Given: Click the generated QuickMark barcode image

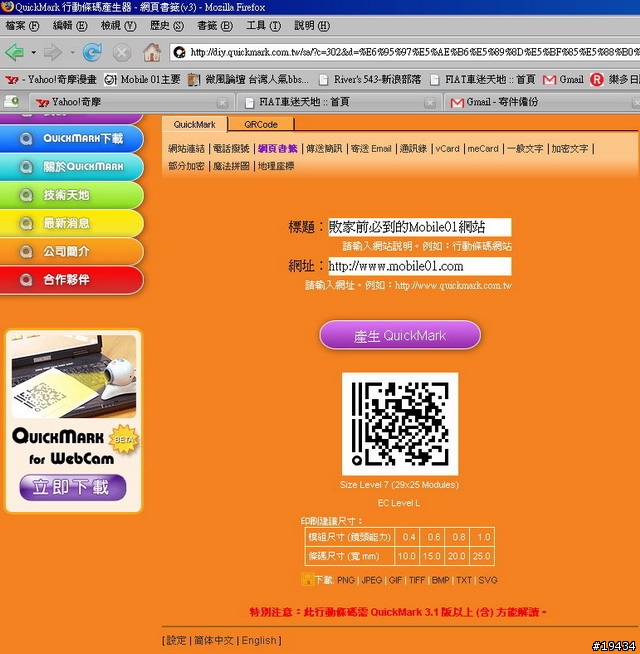Looking at the screenshot, I should (x=400, y=424).
